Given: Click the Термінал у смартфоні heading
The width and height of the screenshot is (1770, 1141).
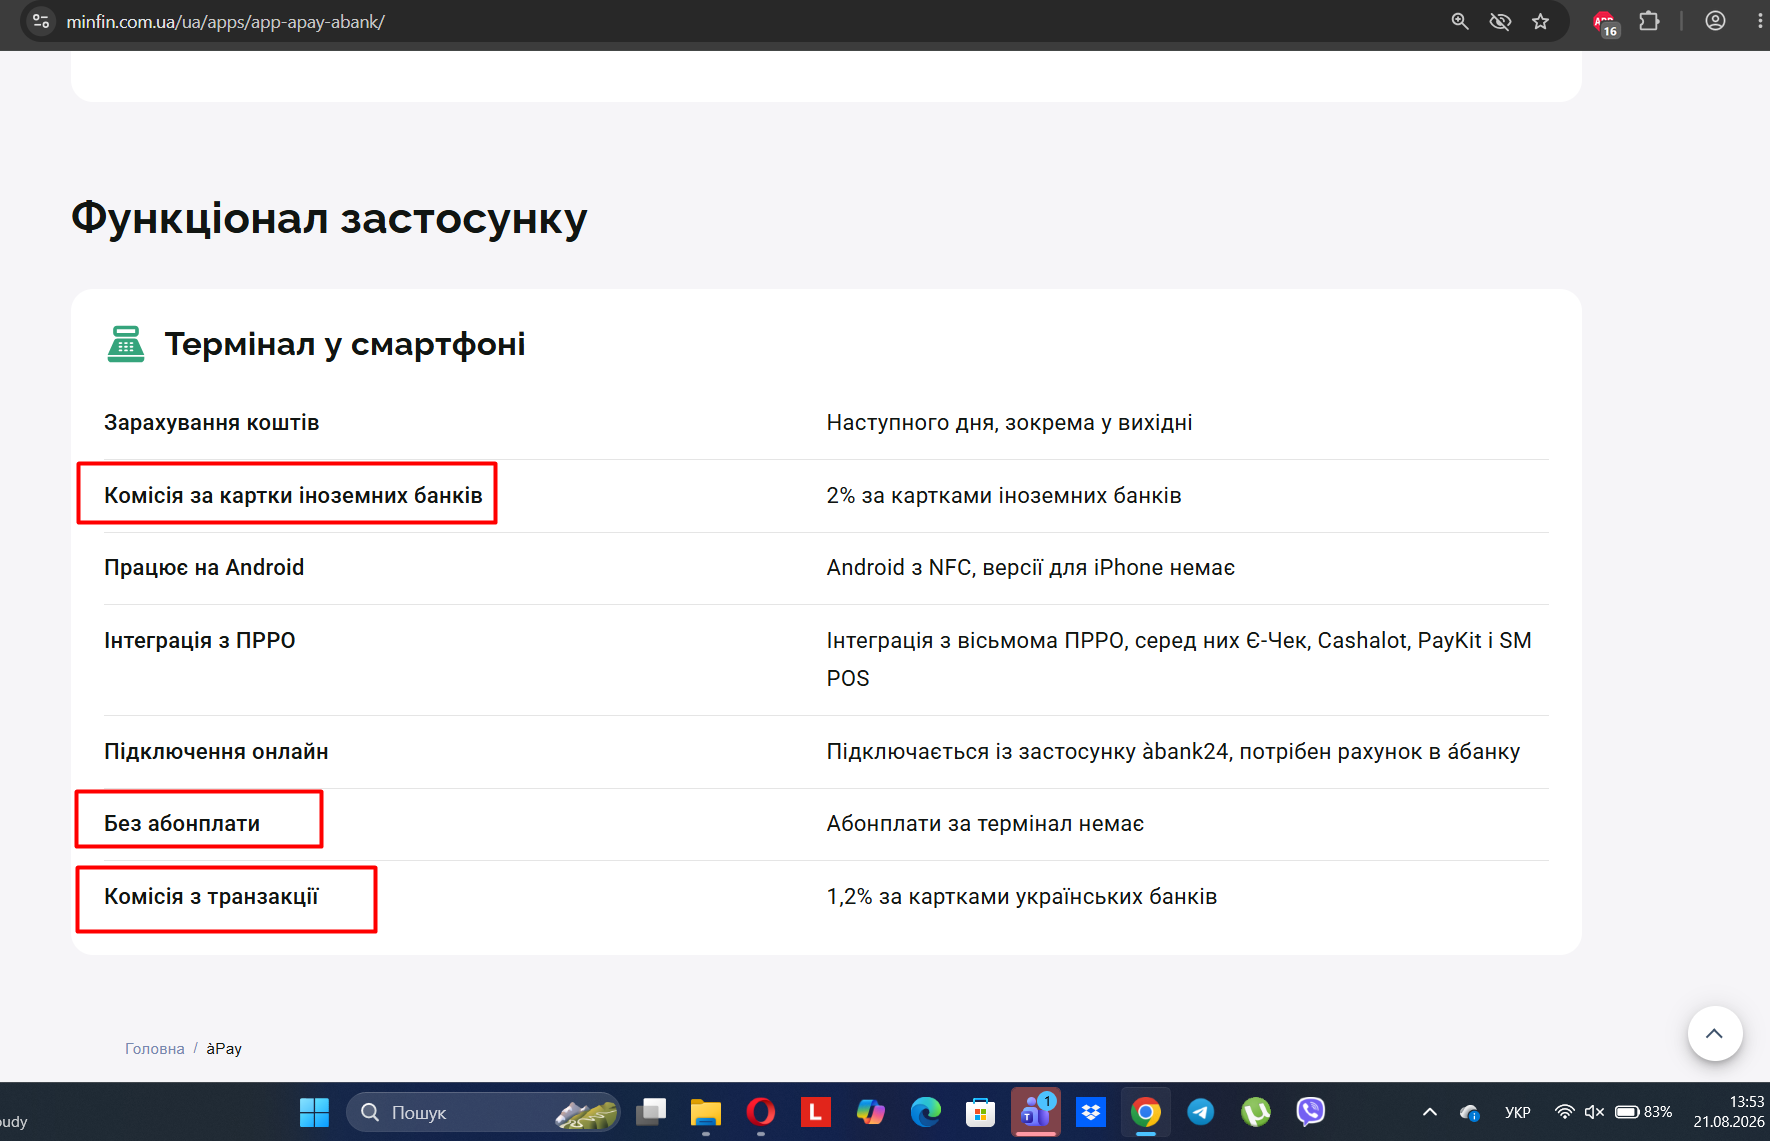Looking at the screenshot, I should point(345,344).
